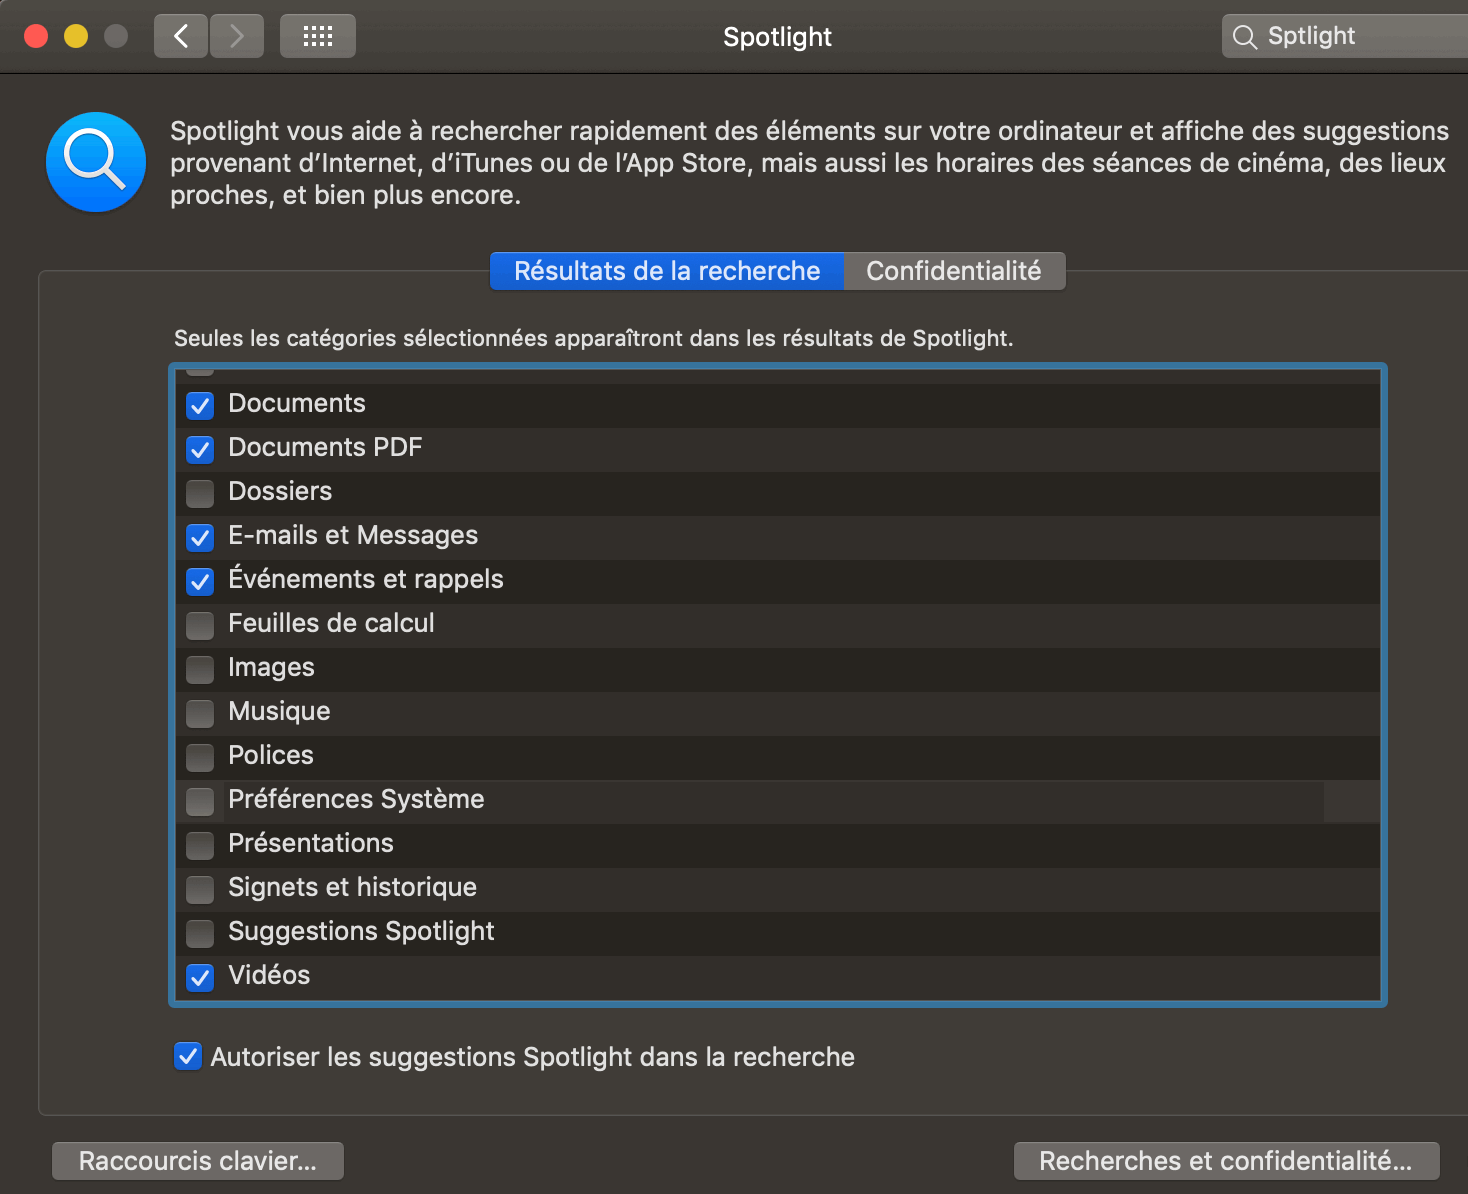The height and width of the screenshot is (1194, 1468).
Task: Click the blue Spotlight magnifier icon
Action: coord(96,162)
